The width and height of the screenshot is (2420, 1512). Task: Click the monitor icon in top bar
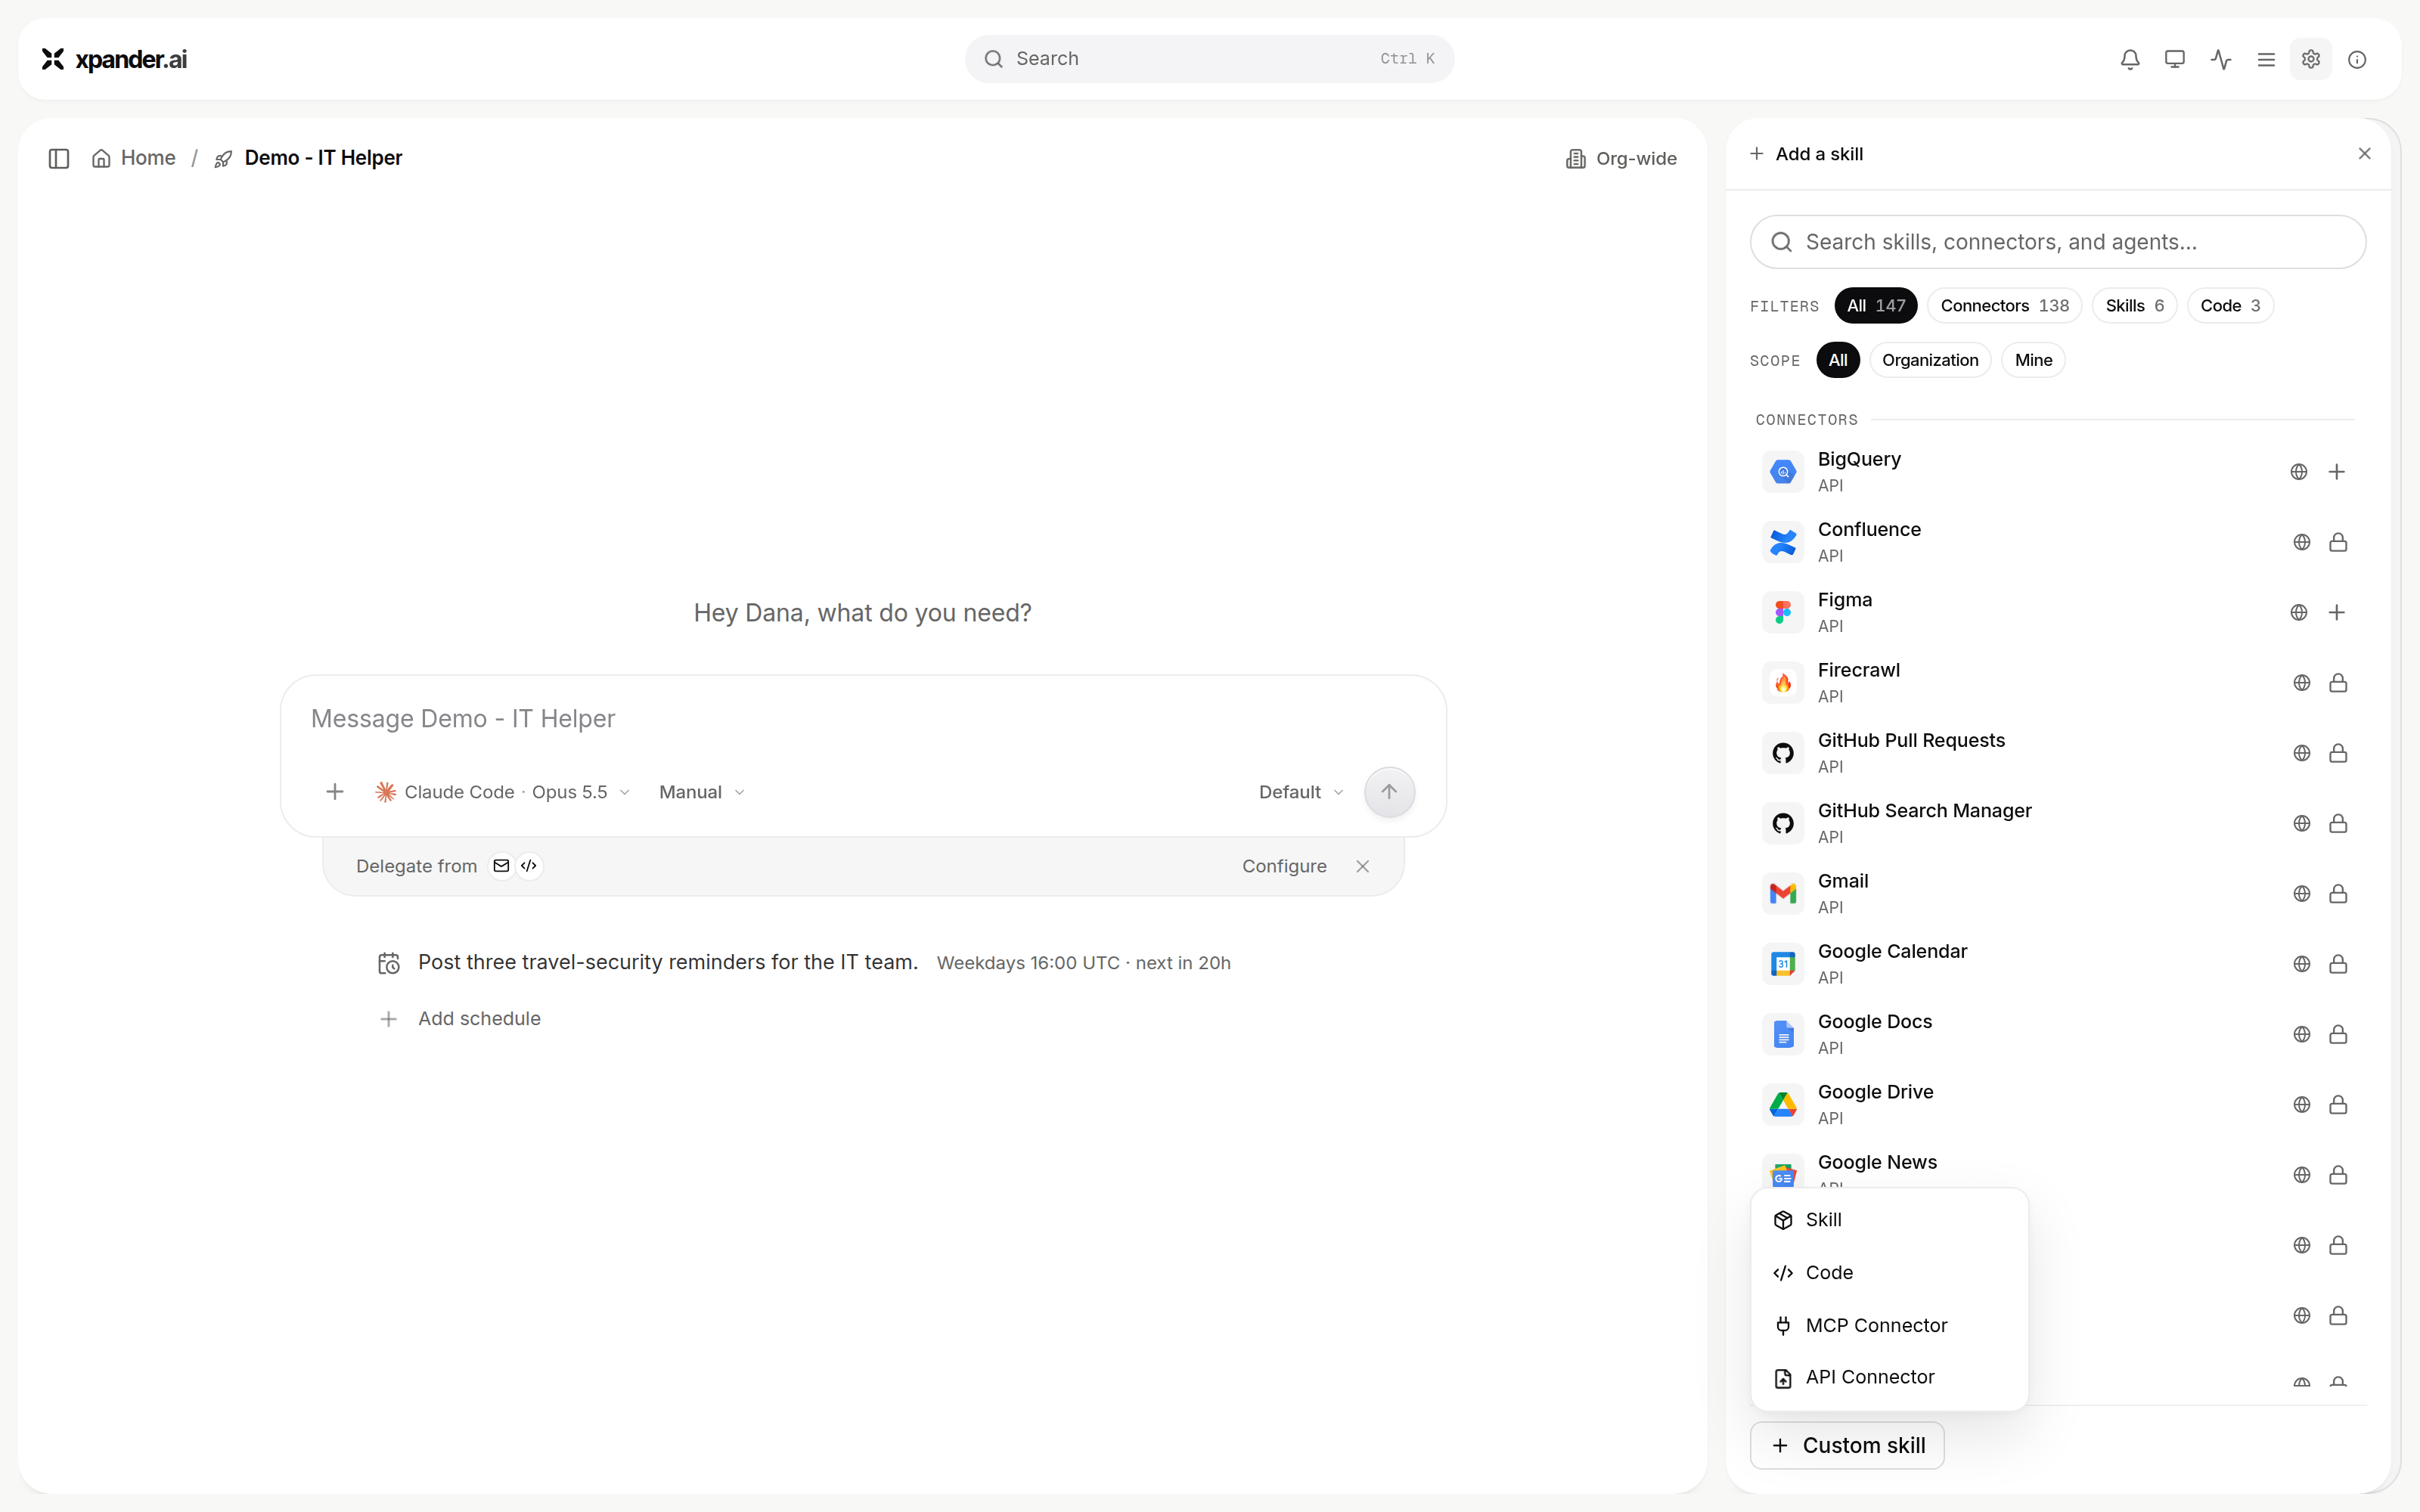(x=2175, y=59)
